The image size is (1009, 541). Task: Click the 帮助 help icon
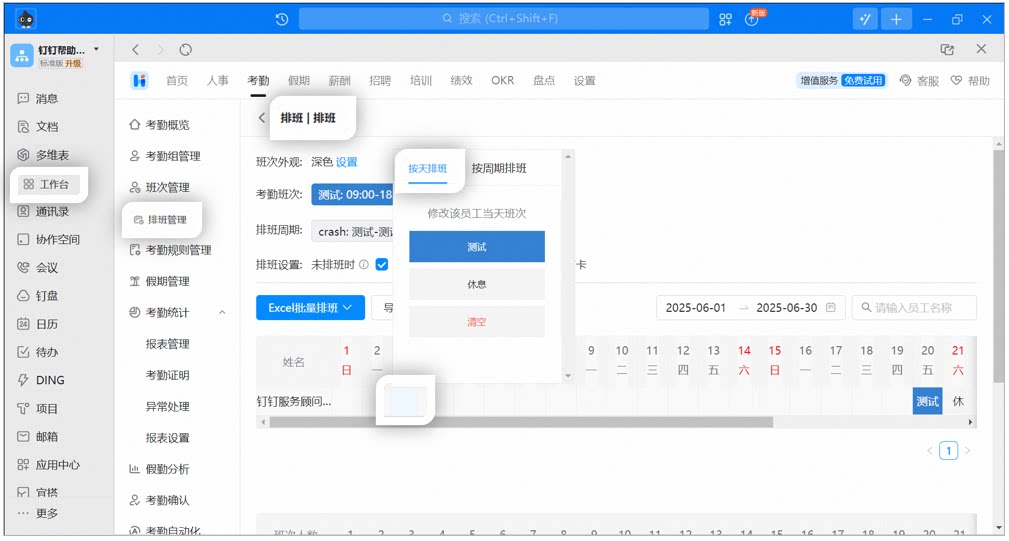click(x=956, y=80)
